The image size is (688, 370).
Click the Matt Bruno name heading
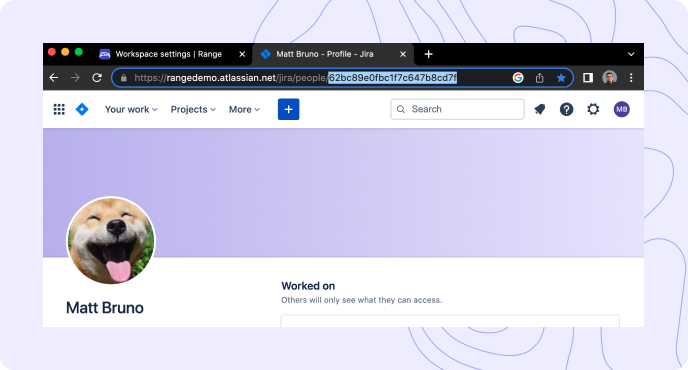[105, 308]
